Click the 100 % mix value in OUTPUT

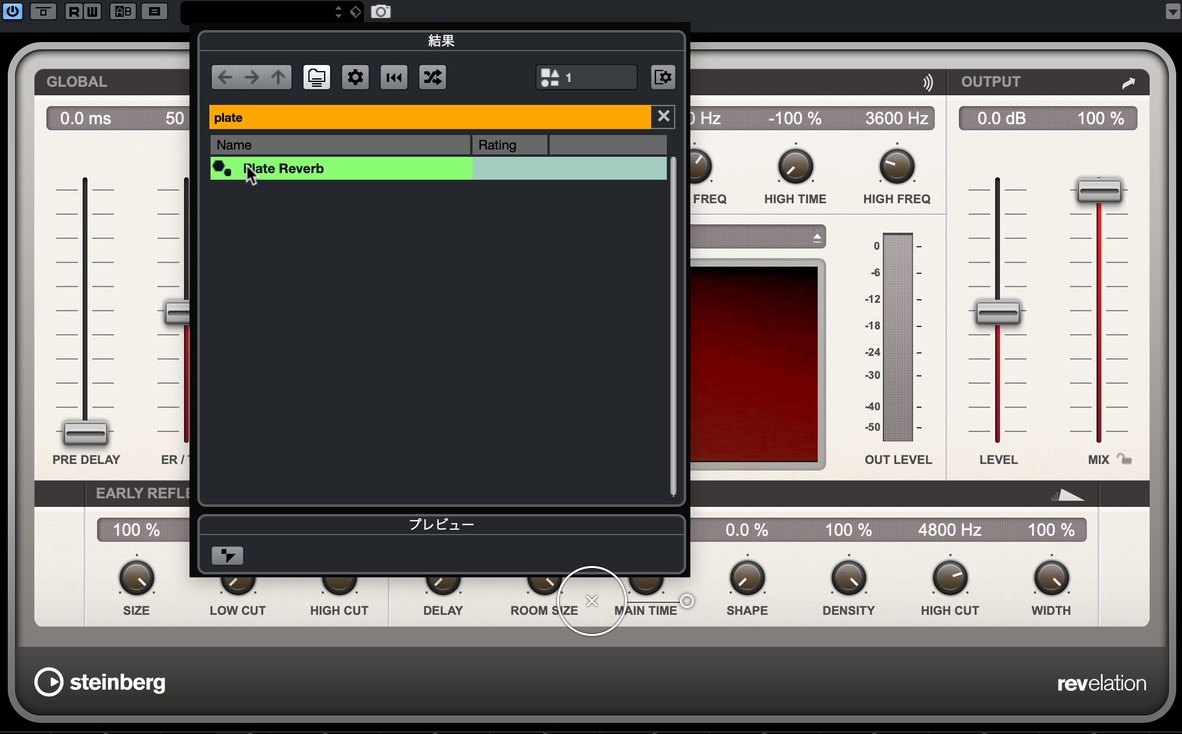coord(1101,118)
